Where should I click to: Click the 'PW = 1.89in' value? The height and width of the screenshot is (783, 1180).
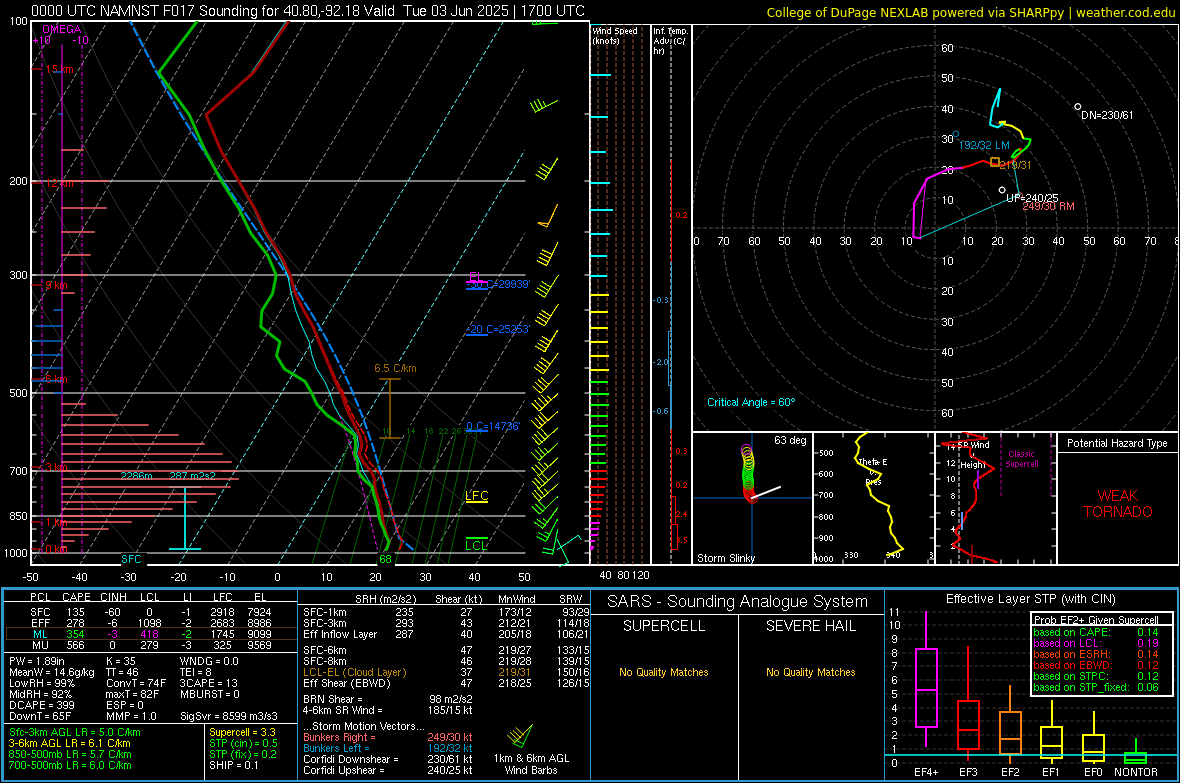coord(37,661)
